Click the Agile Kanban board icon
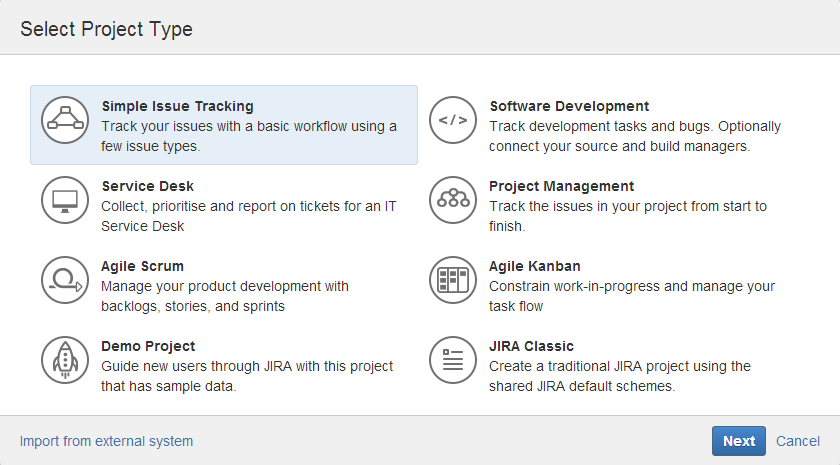Screen dimensions: 840x465 point(453,280)
